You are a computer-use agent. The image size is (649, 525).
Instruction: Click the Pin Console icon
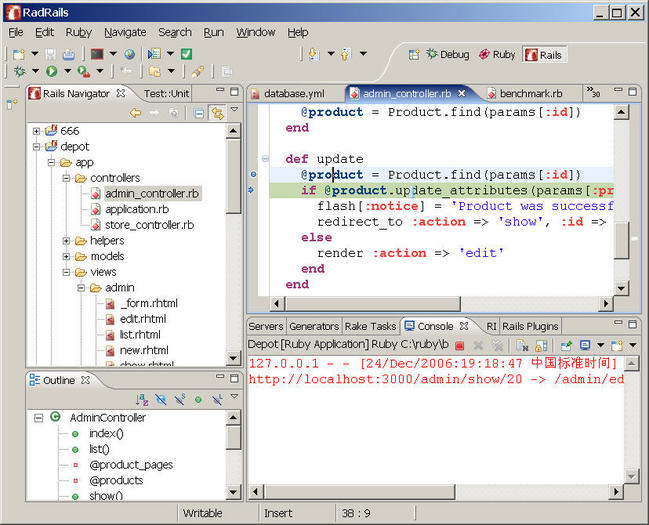pyautogui.click(x=566, y=345)
